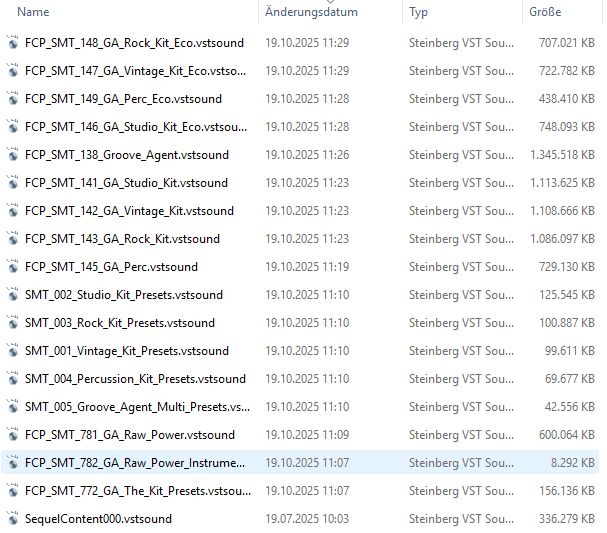
Task: Click file icon of SequelContent000.vstsound
Action: click(x=13, y=519)
